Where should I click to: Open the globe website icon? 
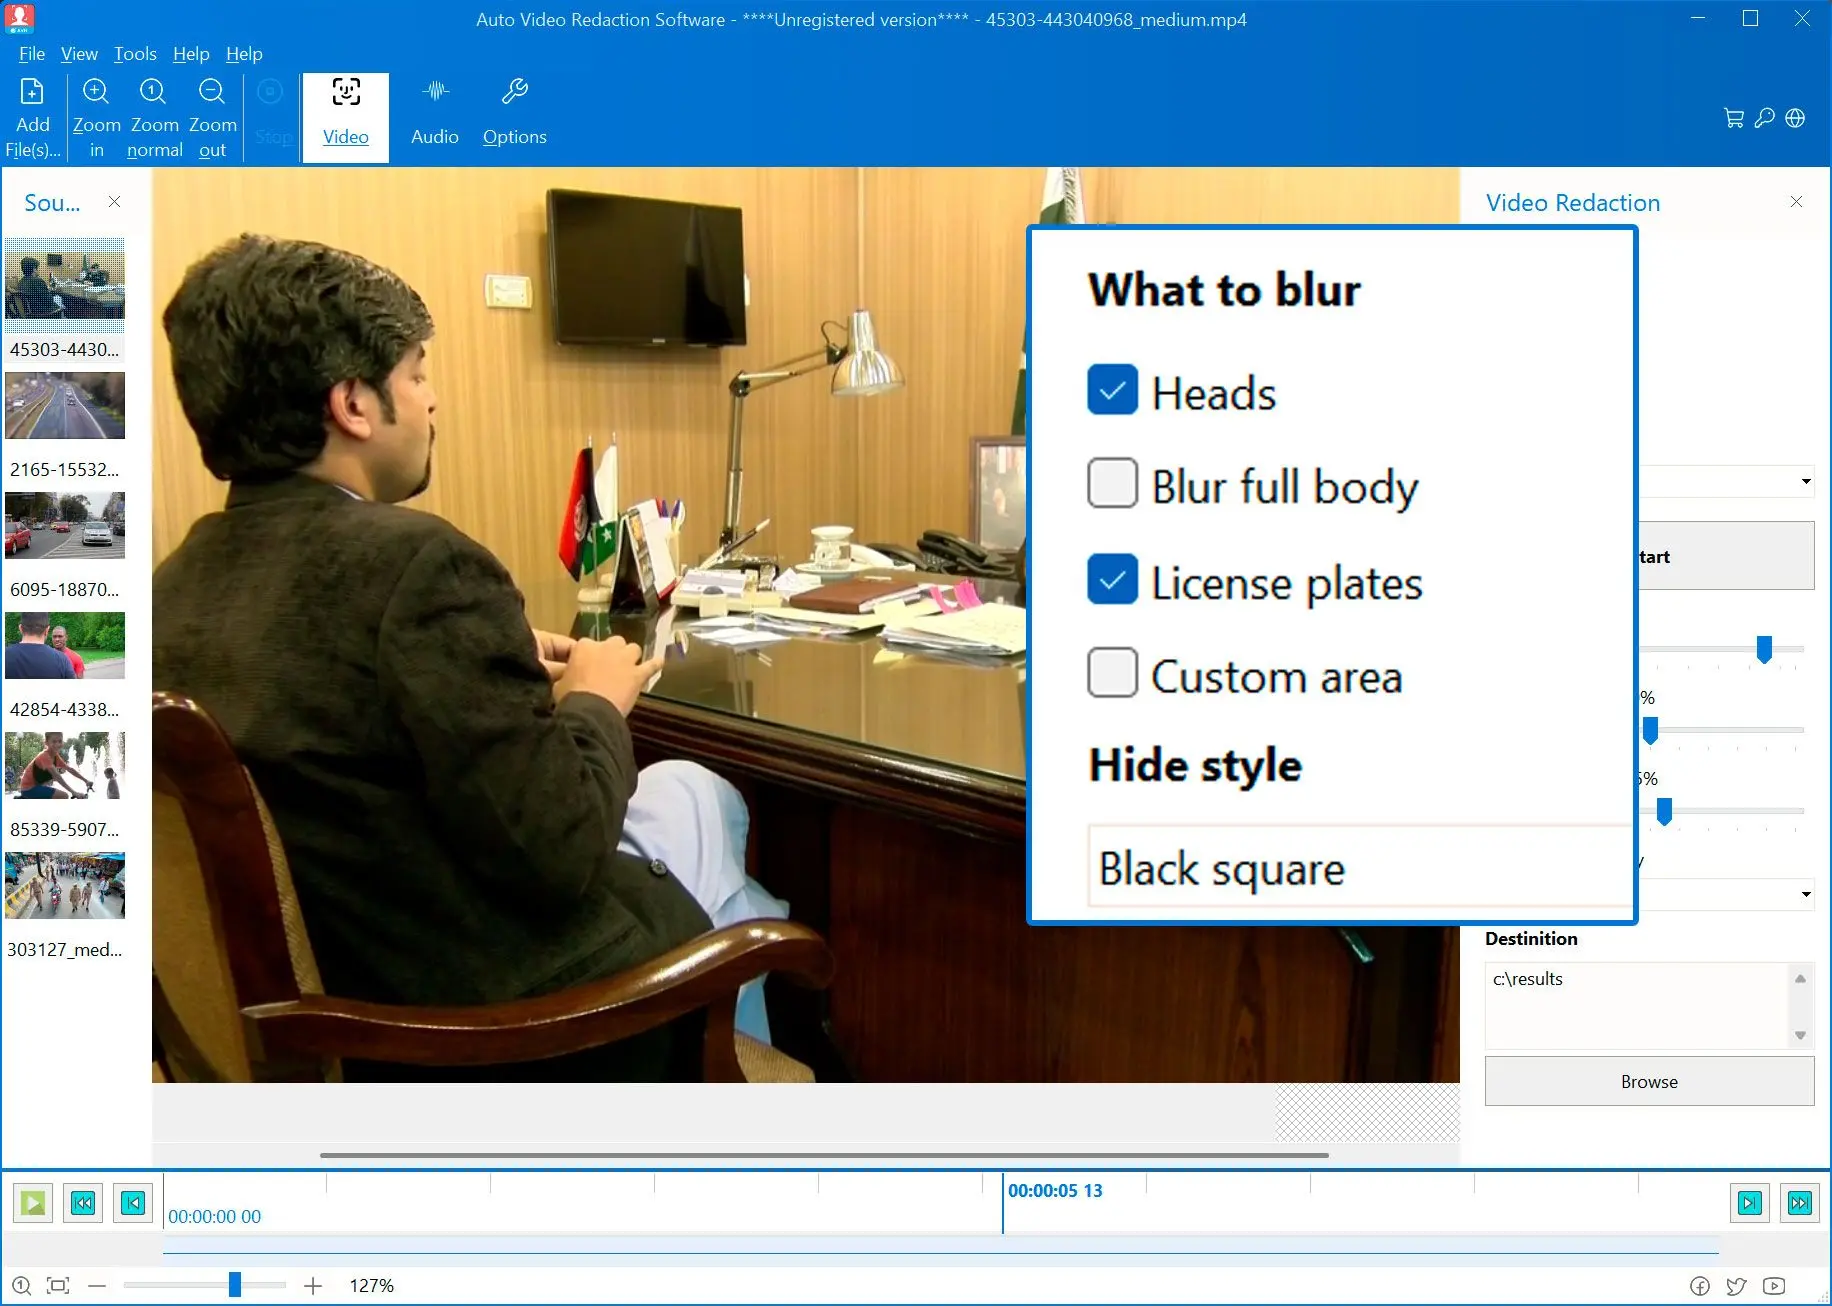point(1795,117)
